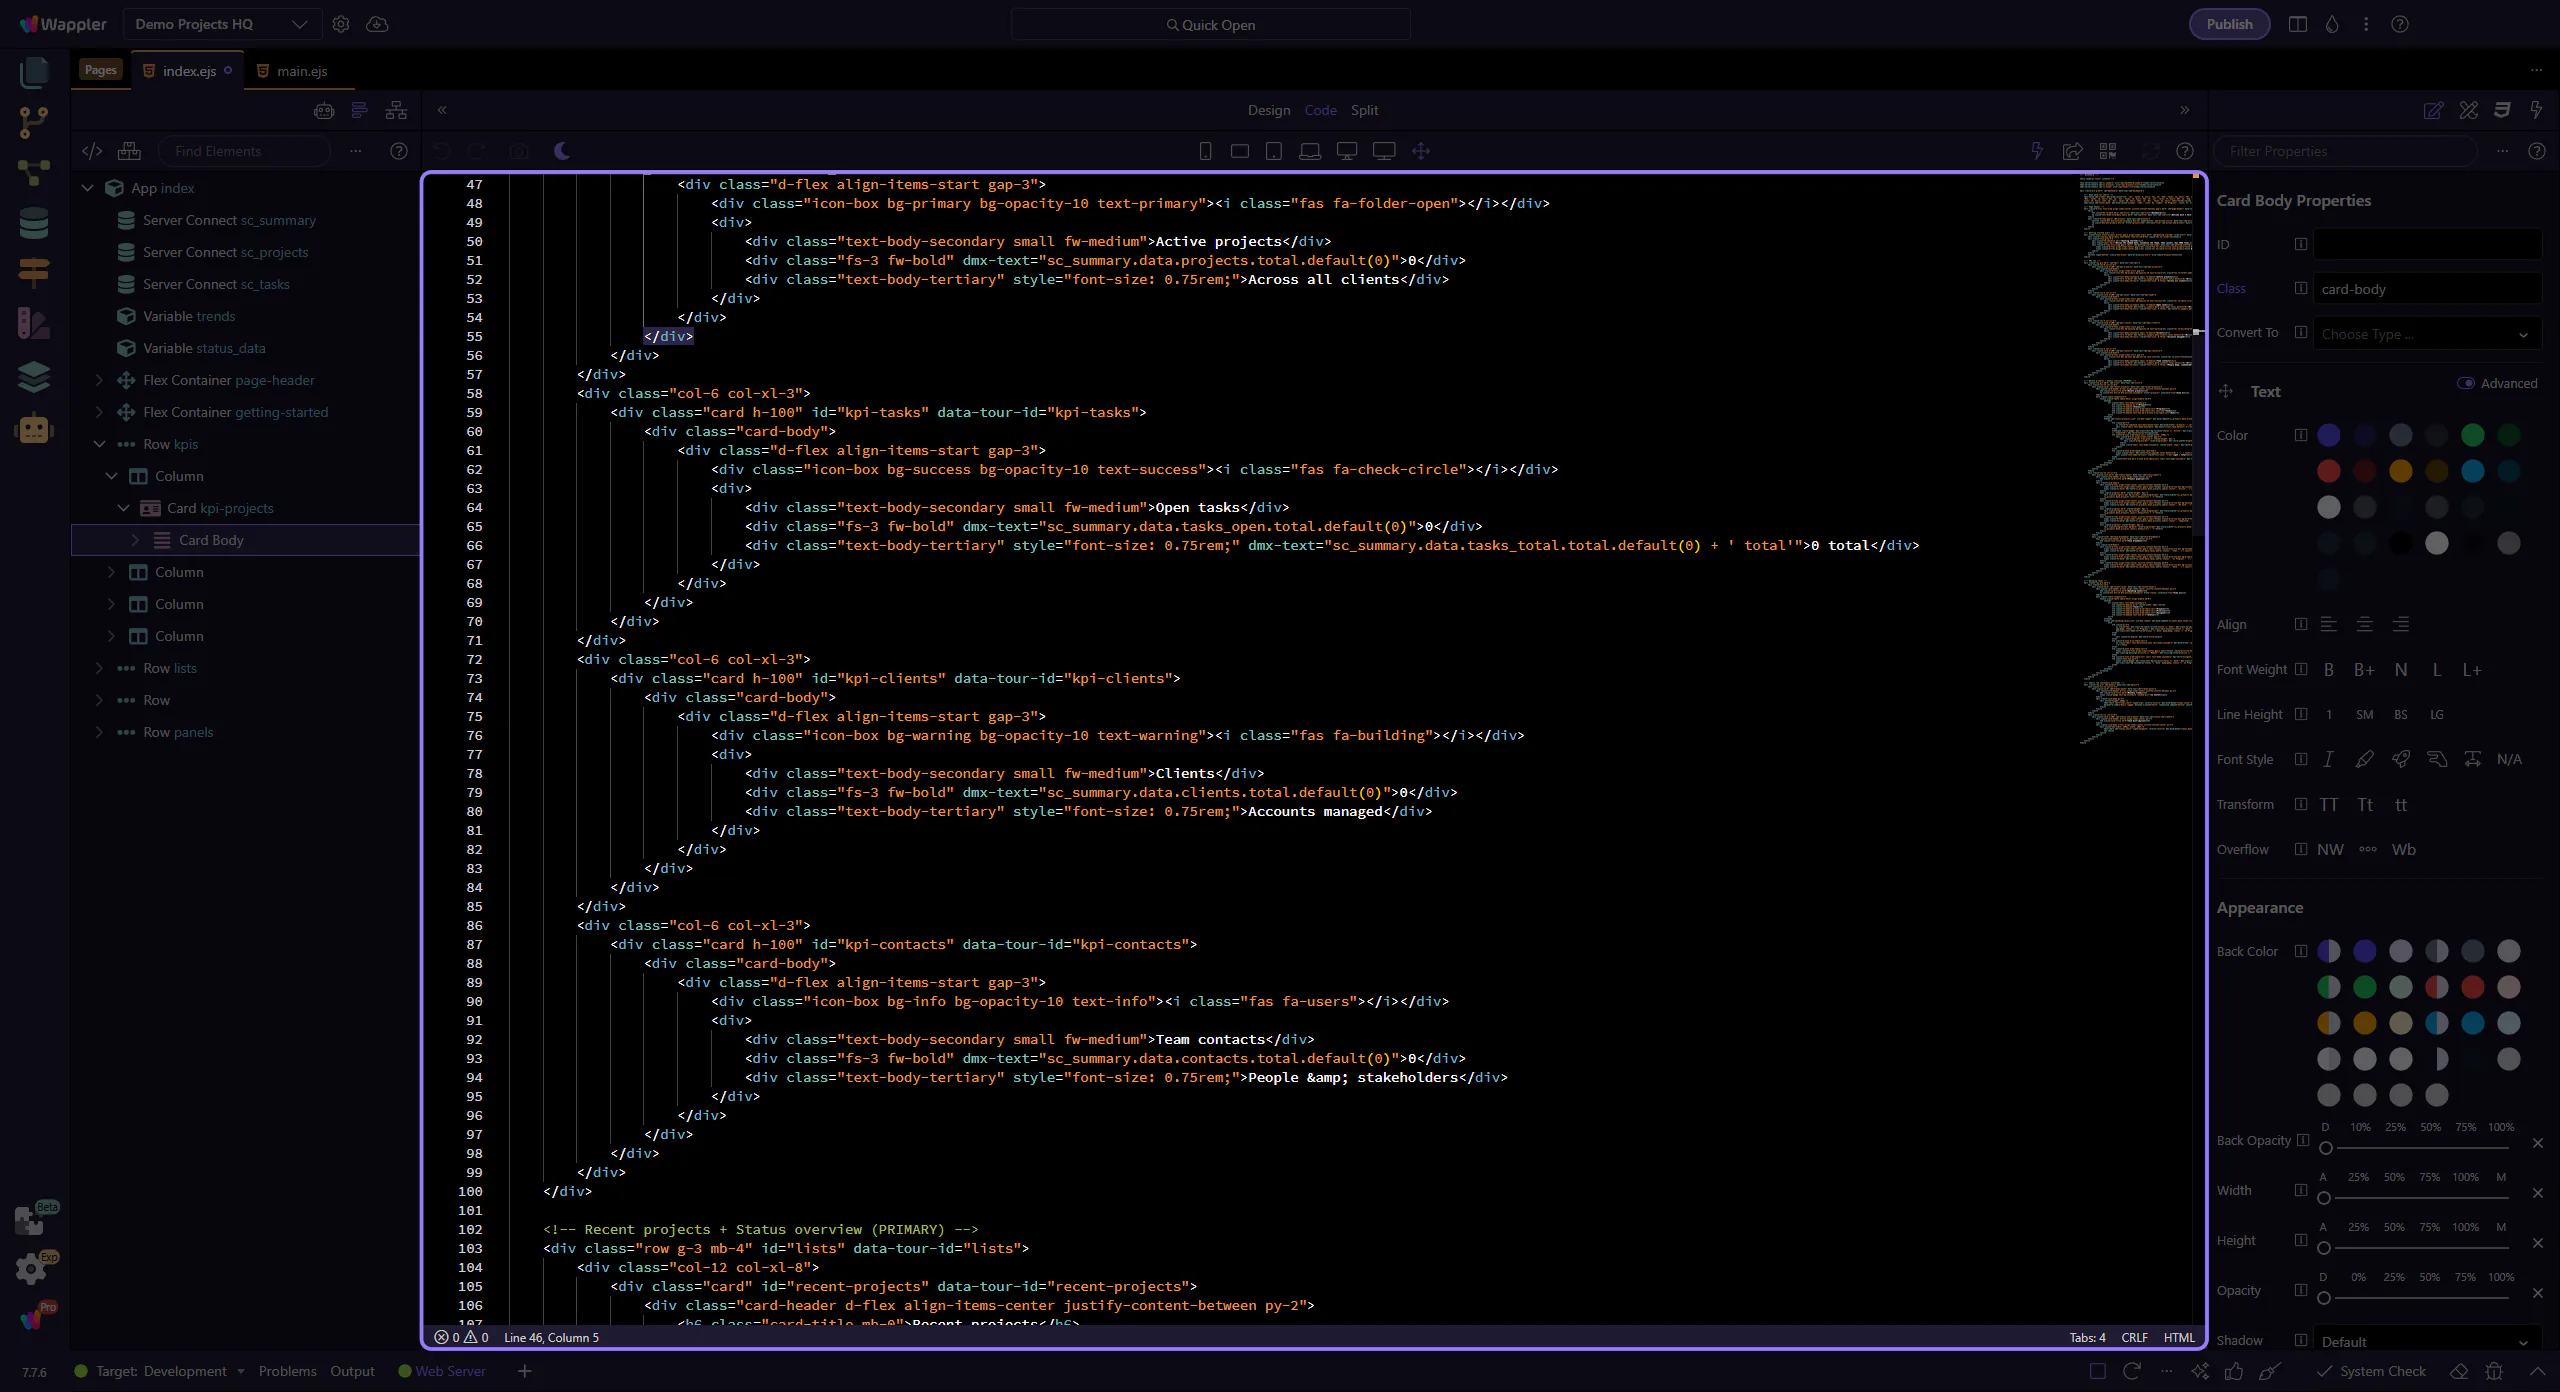Open the Convert To Choose Type dropdown

pyautogui.click(x=2426, y=334)
